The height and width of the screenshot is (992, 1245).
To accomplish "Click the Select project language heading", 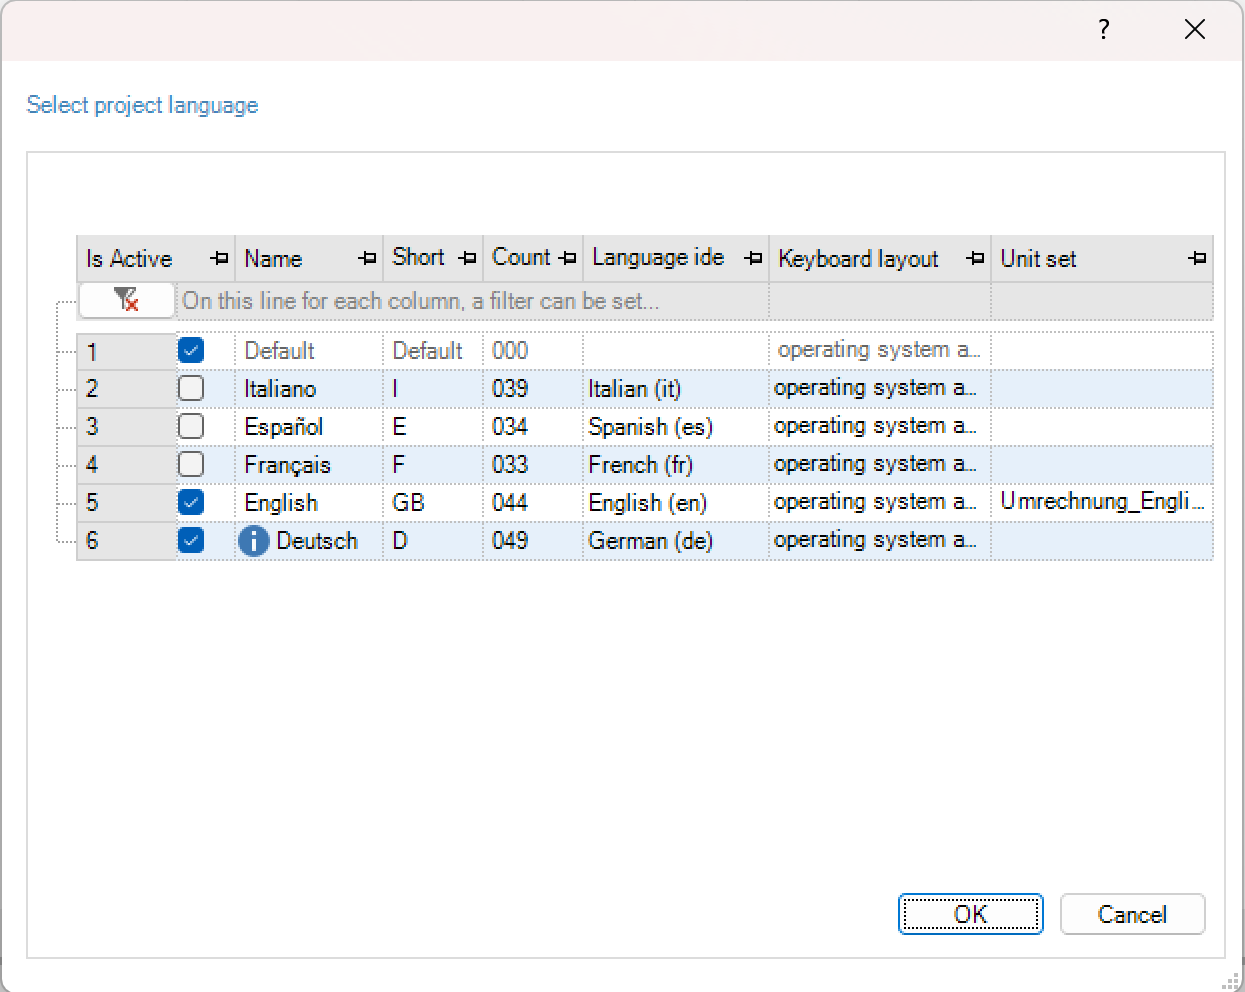I will tap(142, 105).
